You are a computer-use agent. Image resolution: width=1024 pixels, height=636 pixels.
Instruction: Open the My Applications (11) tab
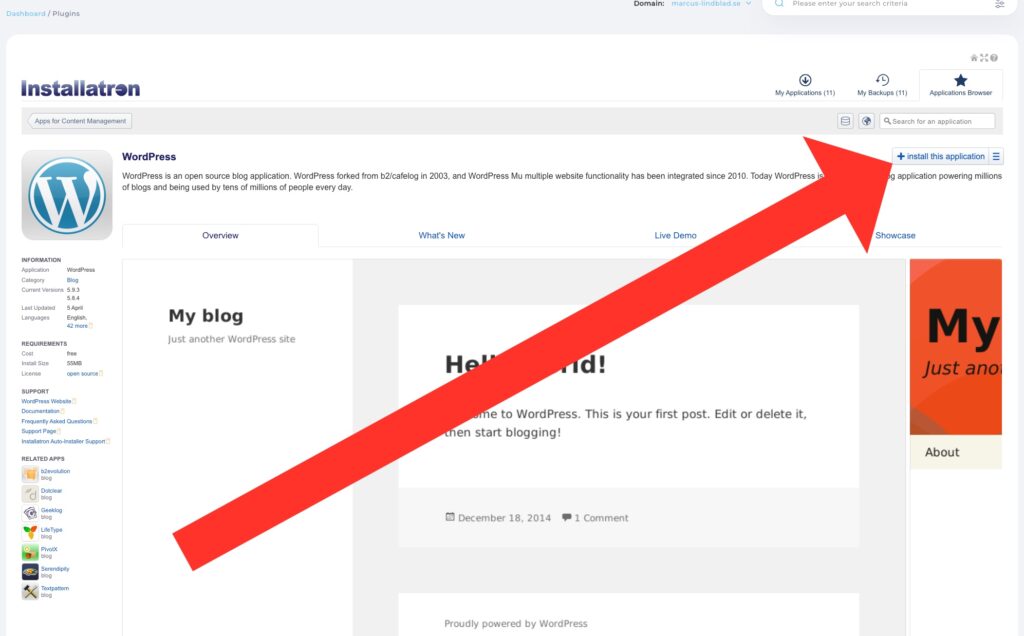tap(805, 86)
